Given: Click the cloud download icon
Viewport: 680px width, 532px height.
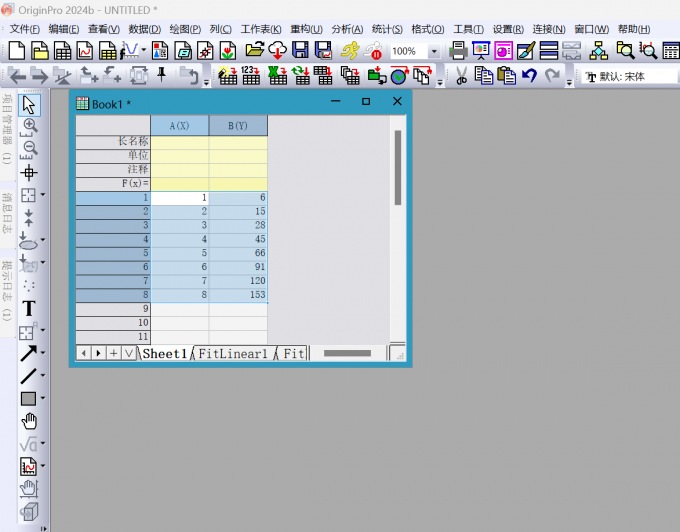Looking at the screenshot, I should pyautogui.click(x=278, y=51).
